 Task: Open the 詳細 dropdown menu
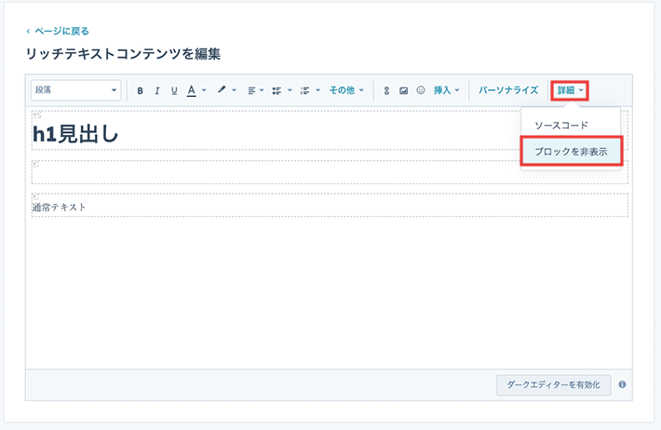[x=570, y=90]
